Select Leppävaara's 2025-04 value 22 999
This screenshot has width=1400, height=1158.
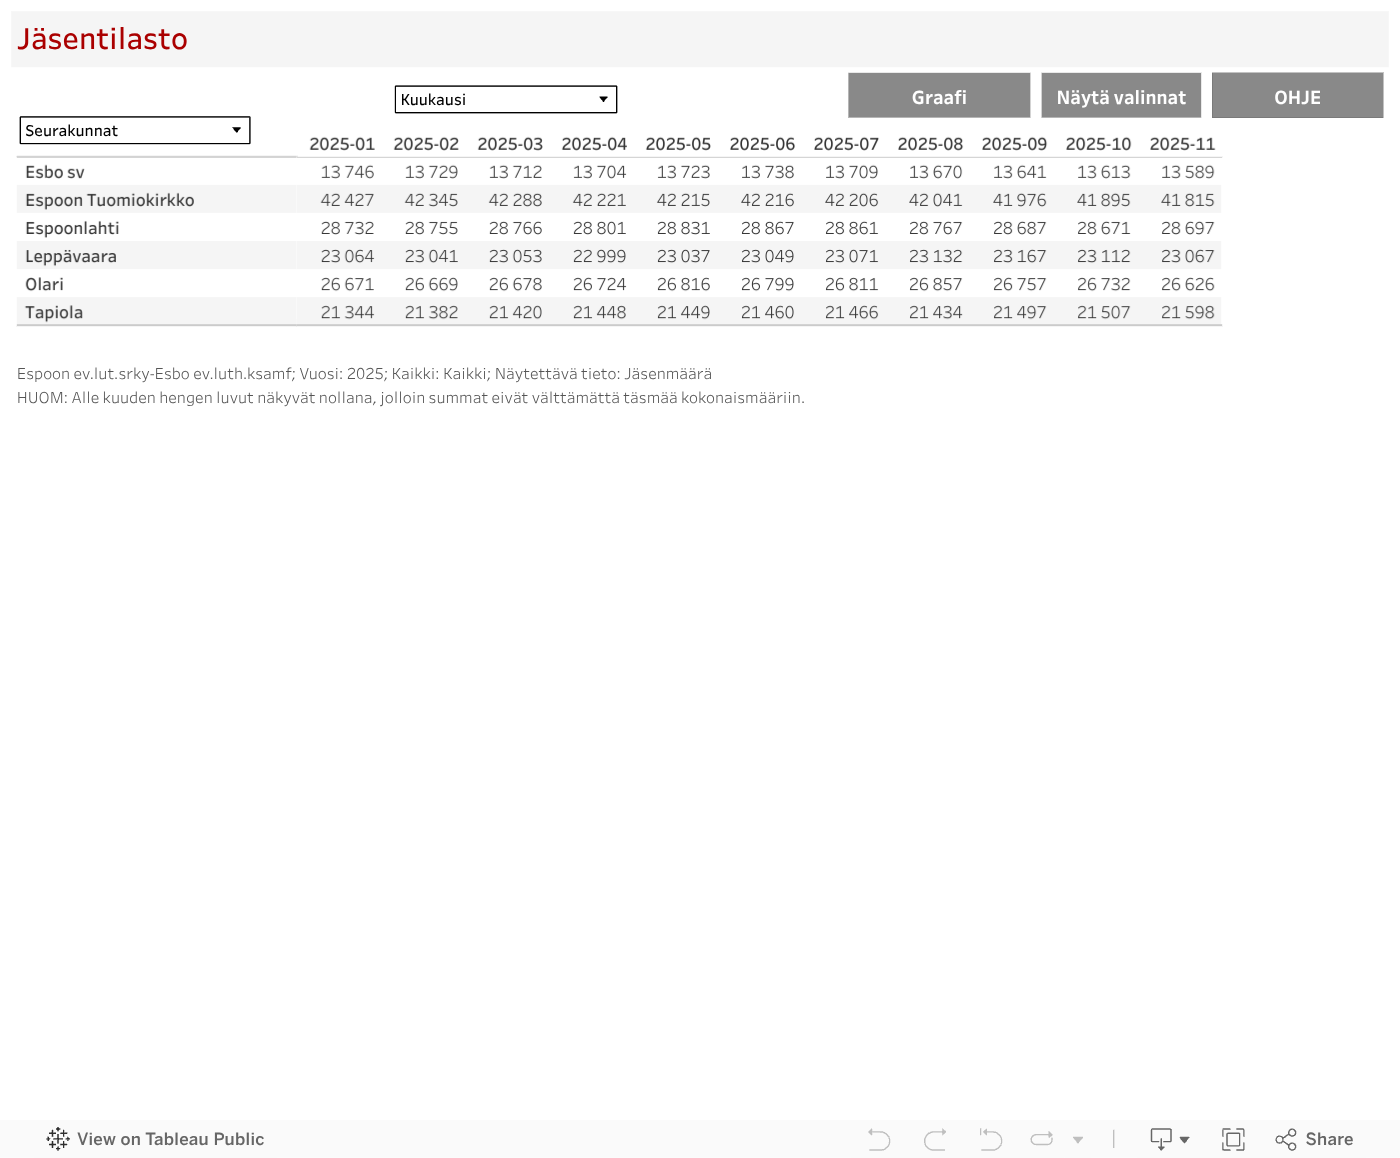coord(599,256)
